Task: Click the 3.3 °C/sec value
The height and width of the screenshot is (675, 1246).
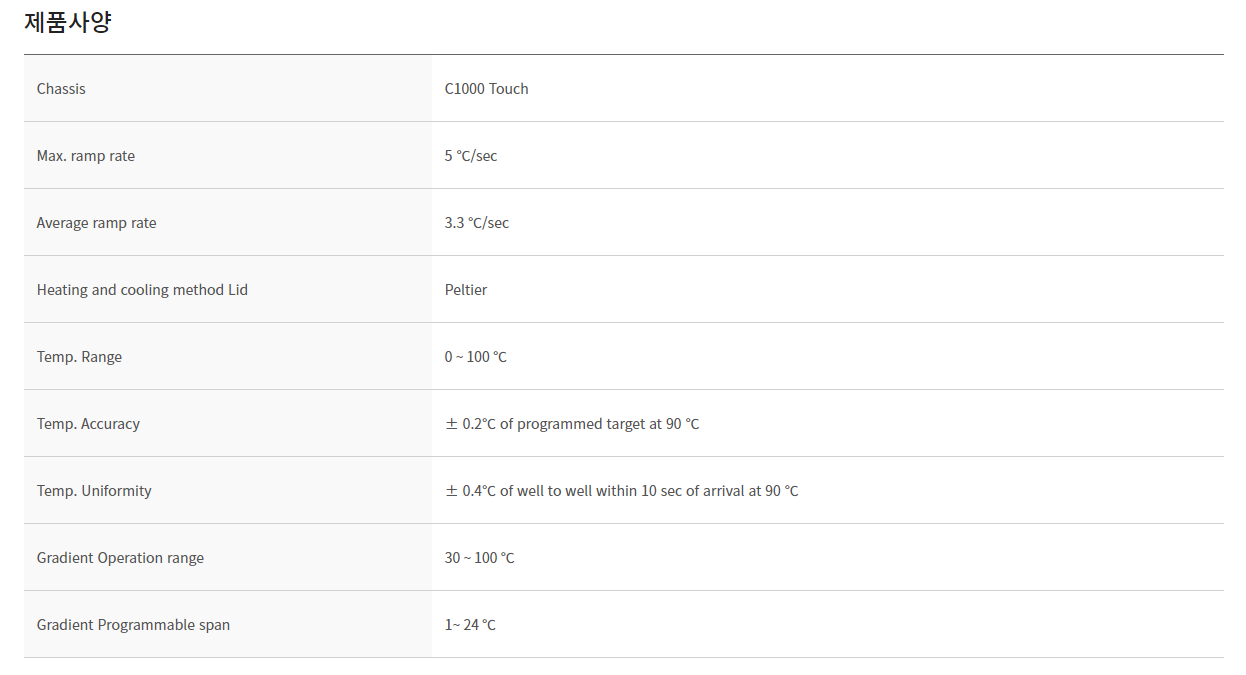Action: coord(477,223)
